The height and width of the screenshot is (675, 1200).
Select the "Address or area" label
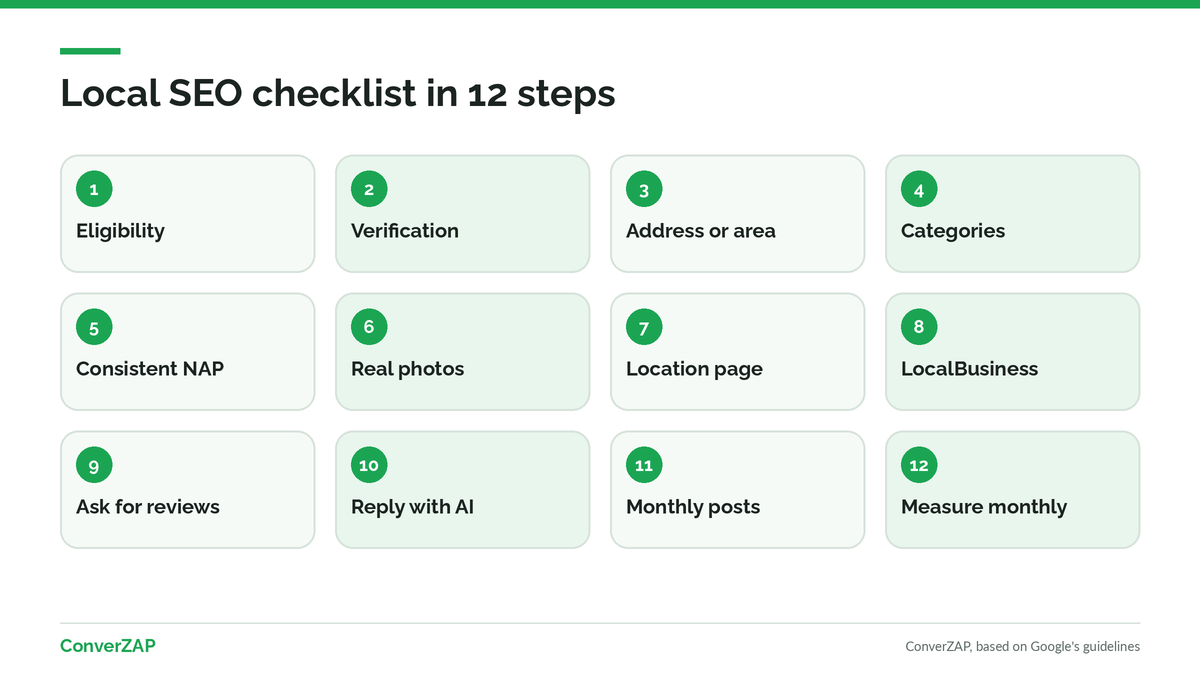(701, 231)
